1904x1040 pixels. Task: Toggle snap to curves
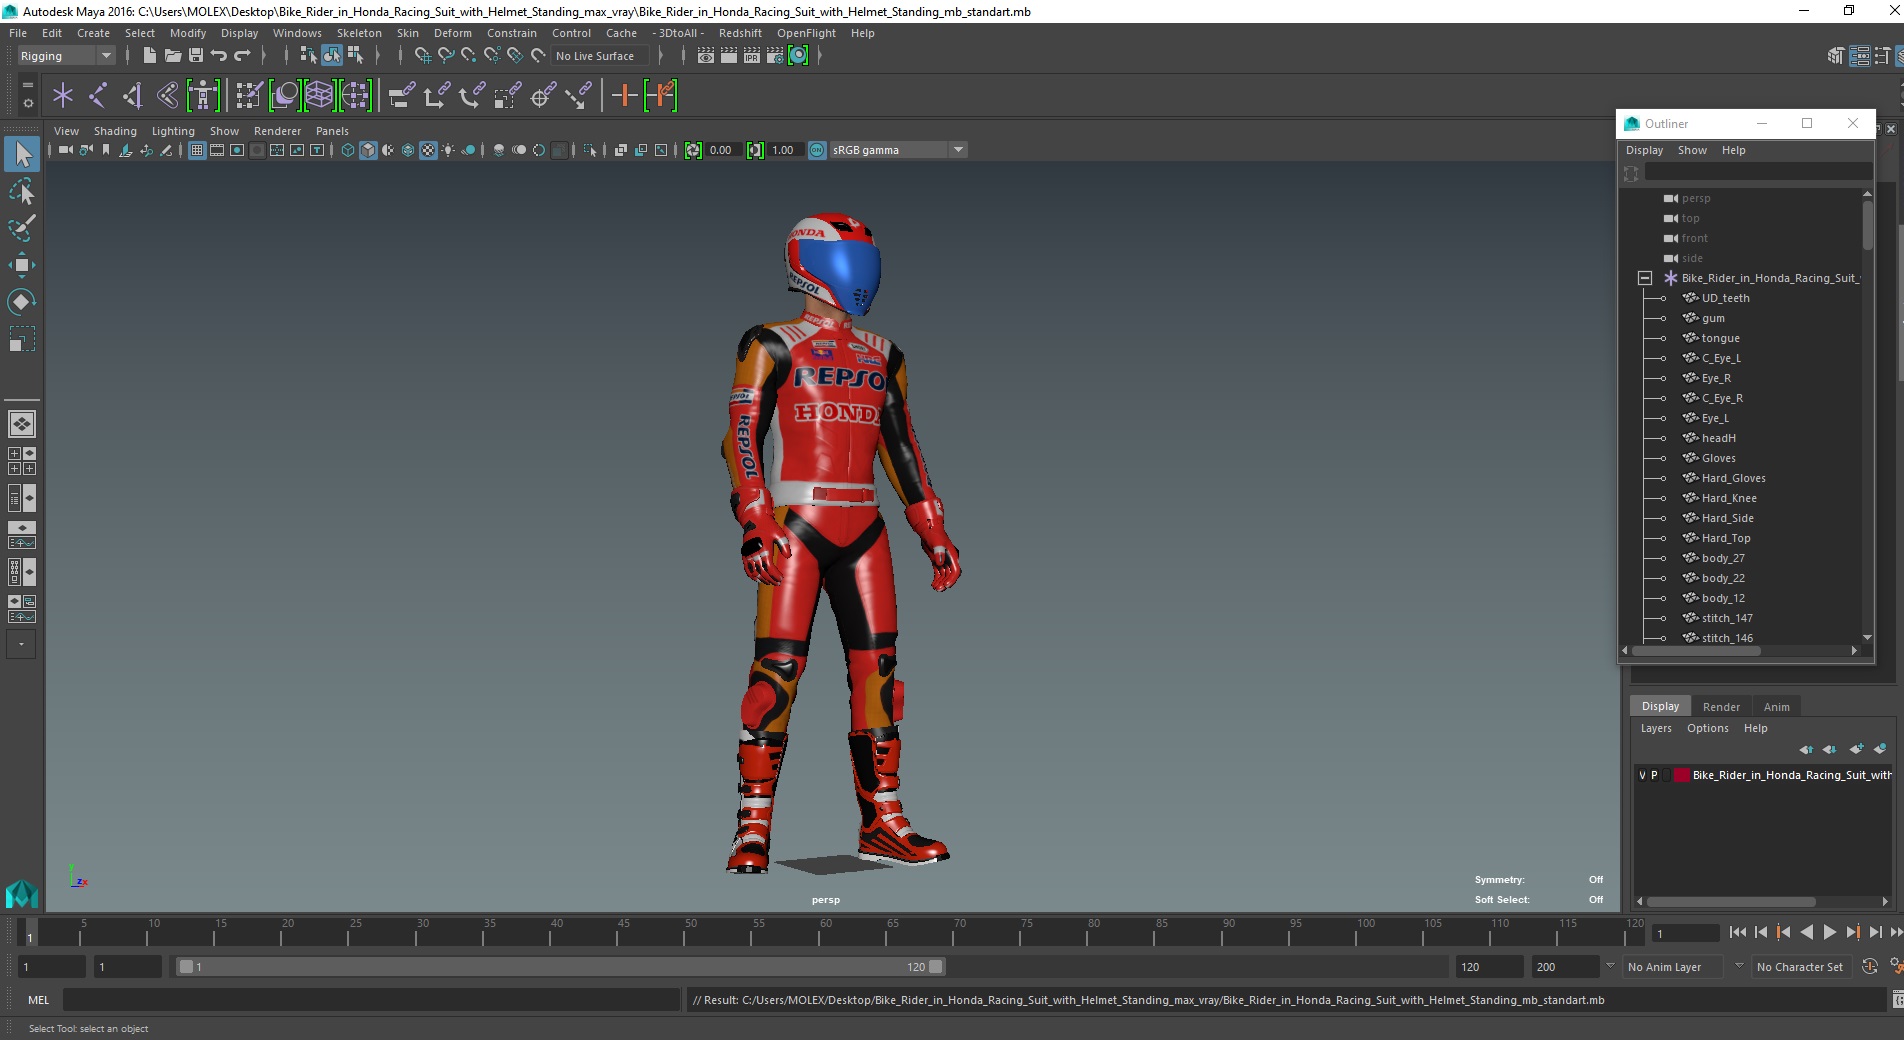point(446,56)
